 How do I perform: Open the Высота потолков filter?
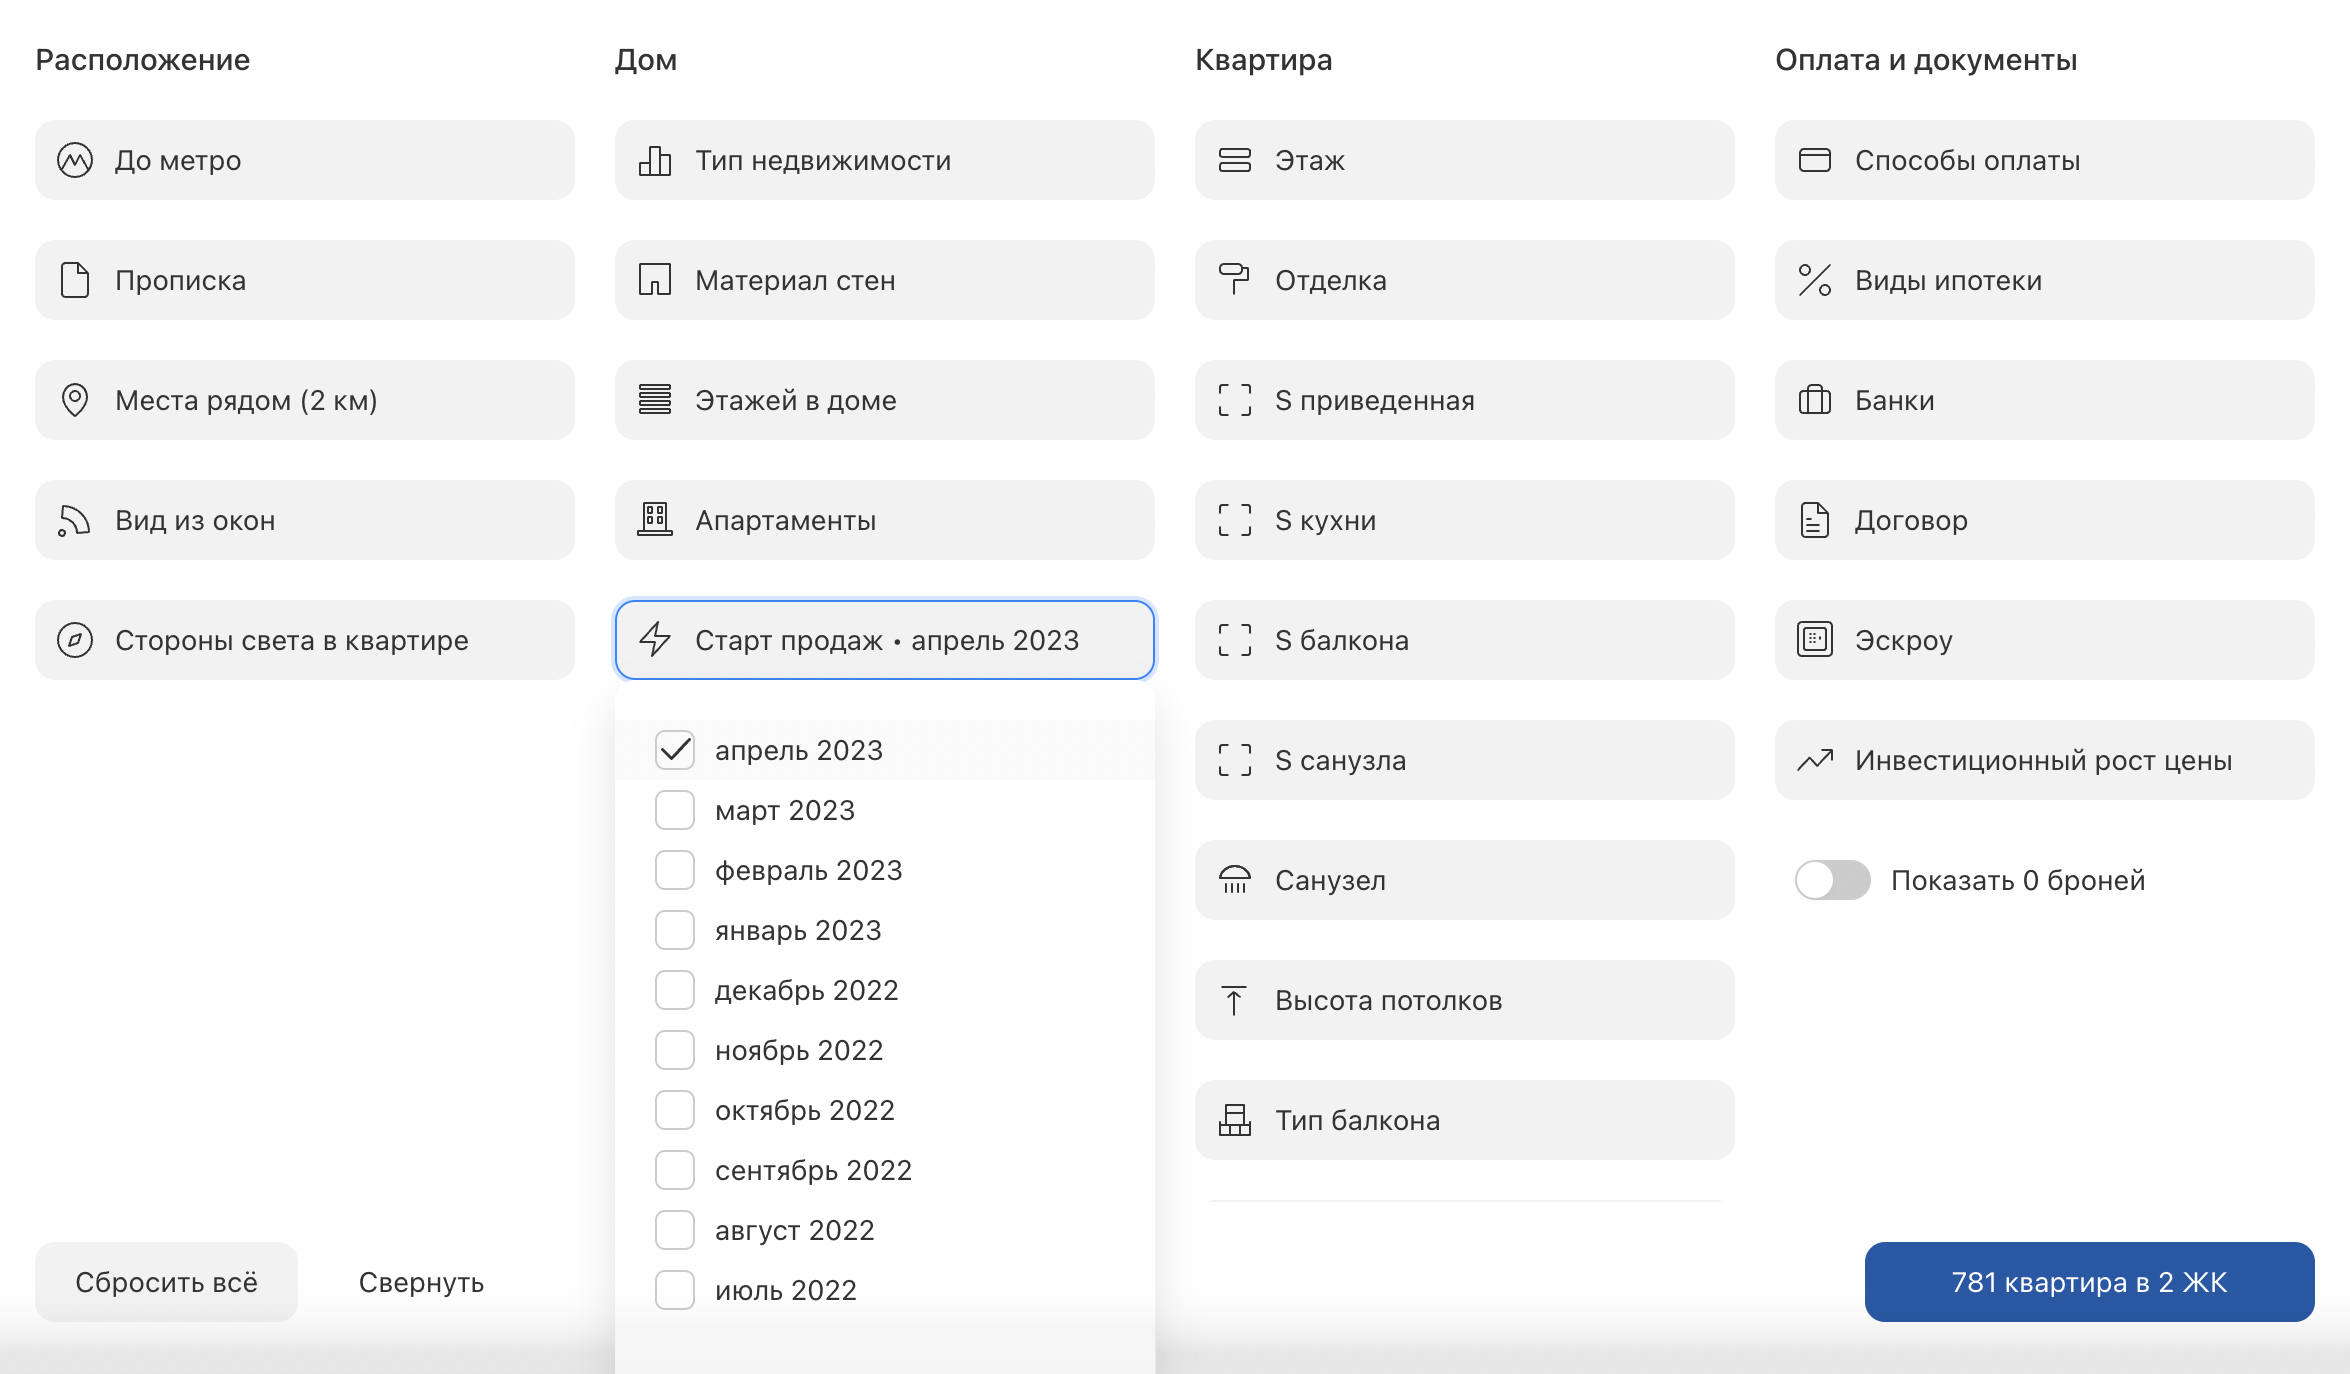[x=1465, y=1000]
